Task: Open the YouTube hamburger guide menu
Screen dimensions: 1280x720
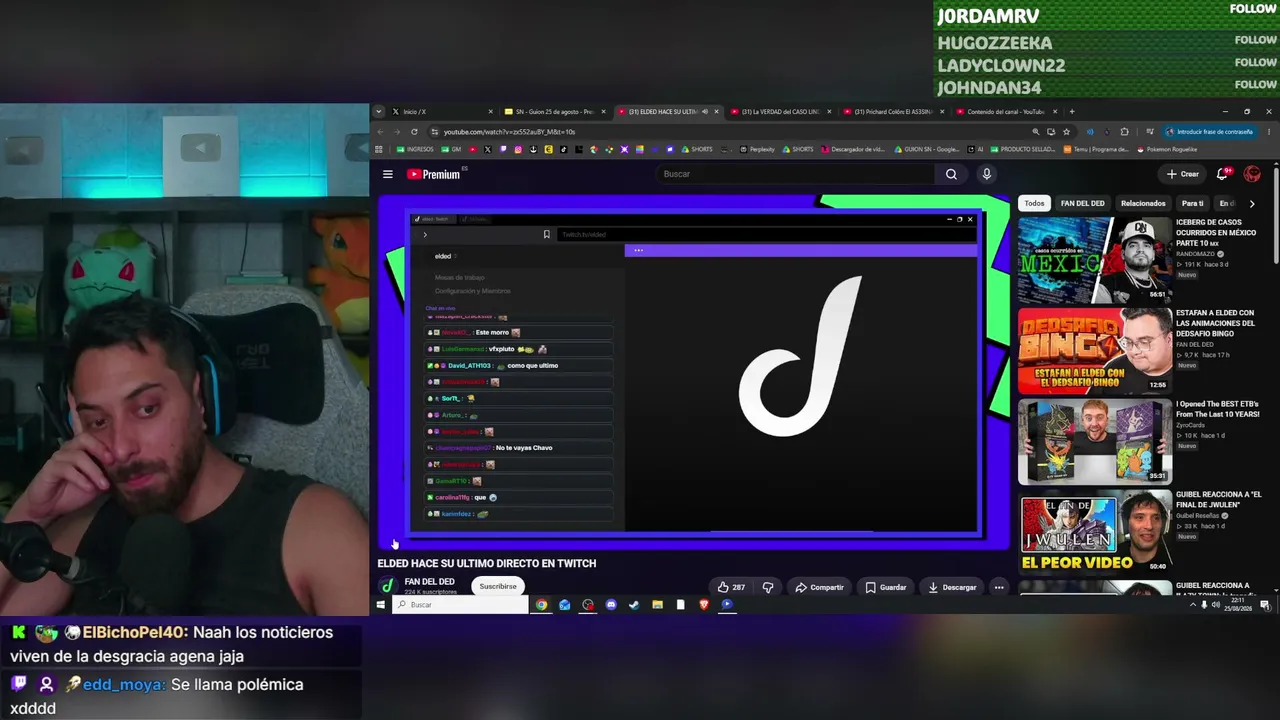Action: [388, 174]
